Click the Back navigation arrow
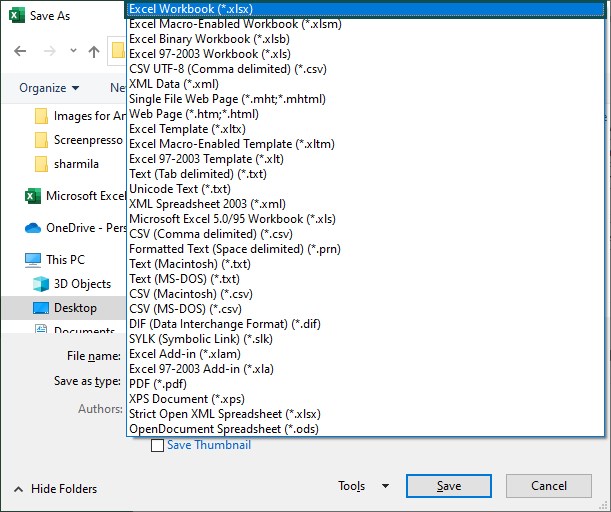The width and height of the screenshot is (611, 512). pos(20,51)
